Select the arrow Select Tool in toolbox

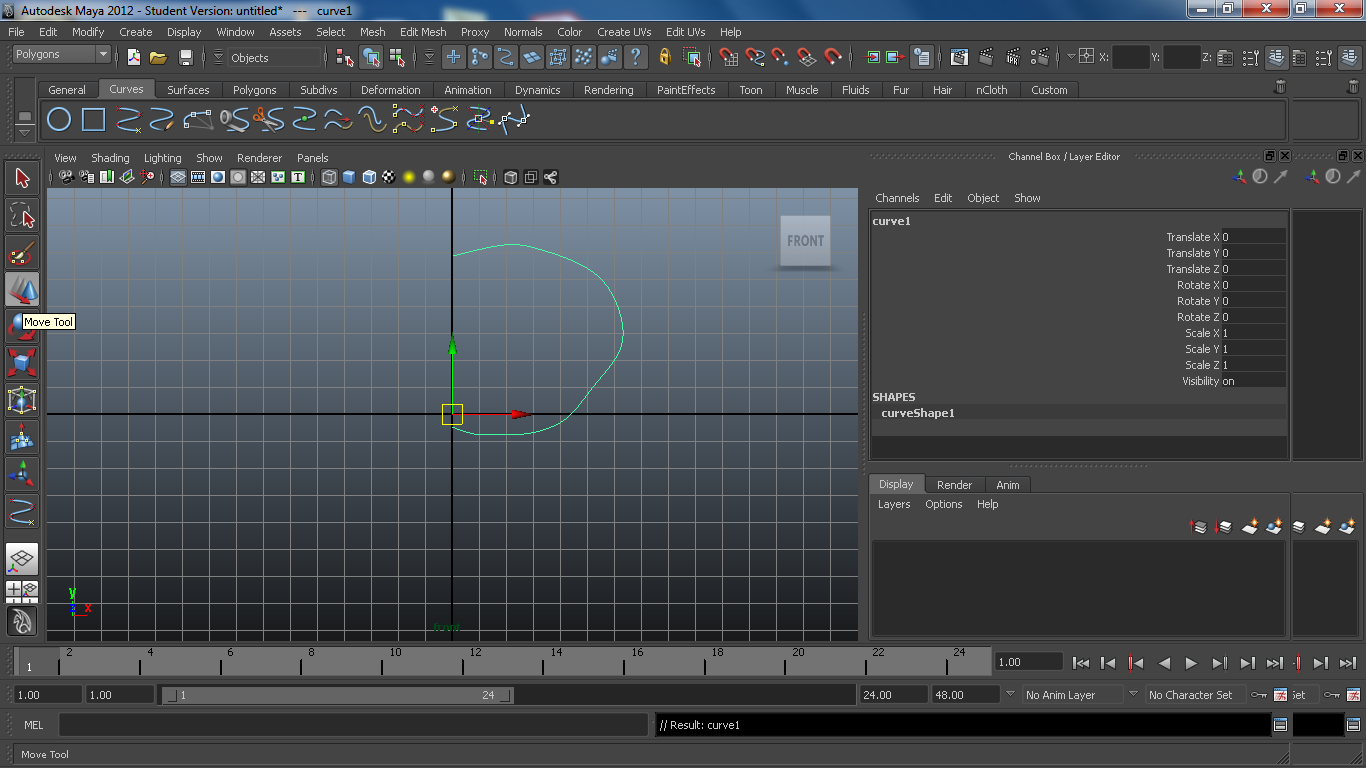[22, 178]
